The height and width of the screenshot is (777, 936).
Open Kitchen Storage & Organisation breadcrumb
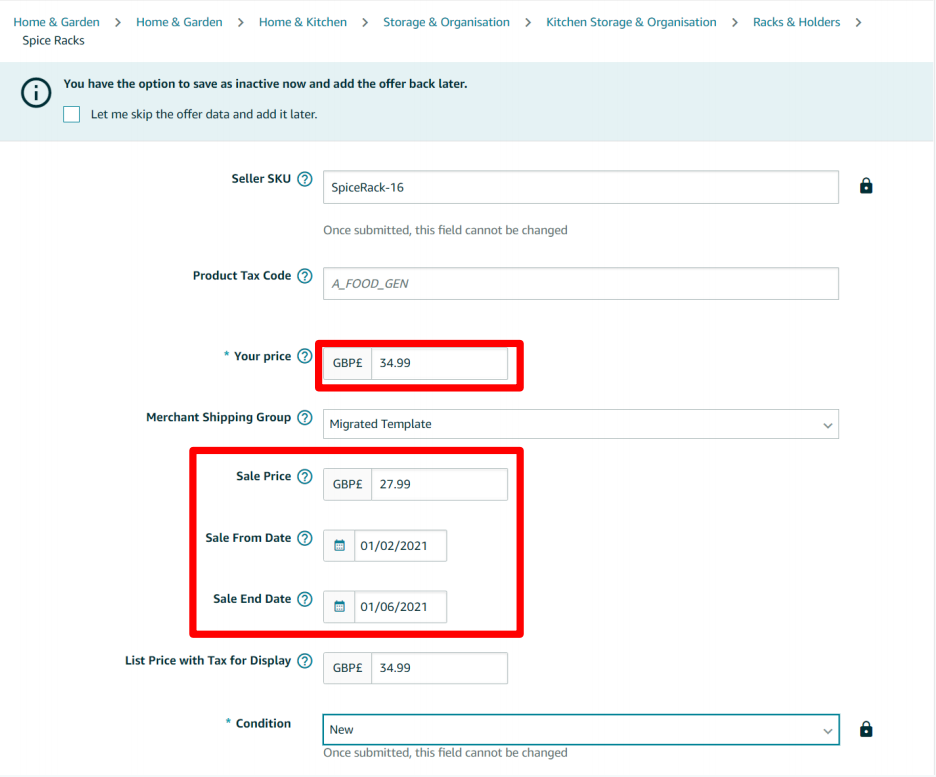(631, 22)
